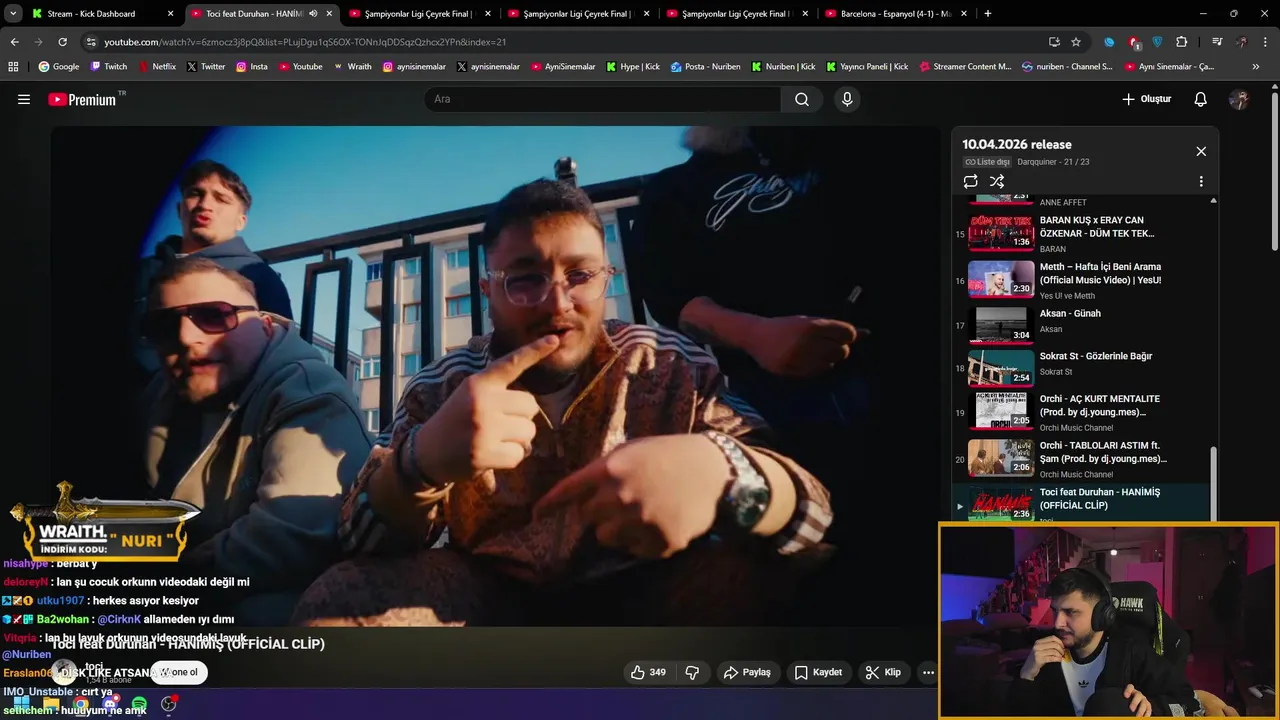Image resolution: width=1280 pixels, height=720 pixels.
Task: Open the Insta bookmark
Action: click(x=251, y=67)
